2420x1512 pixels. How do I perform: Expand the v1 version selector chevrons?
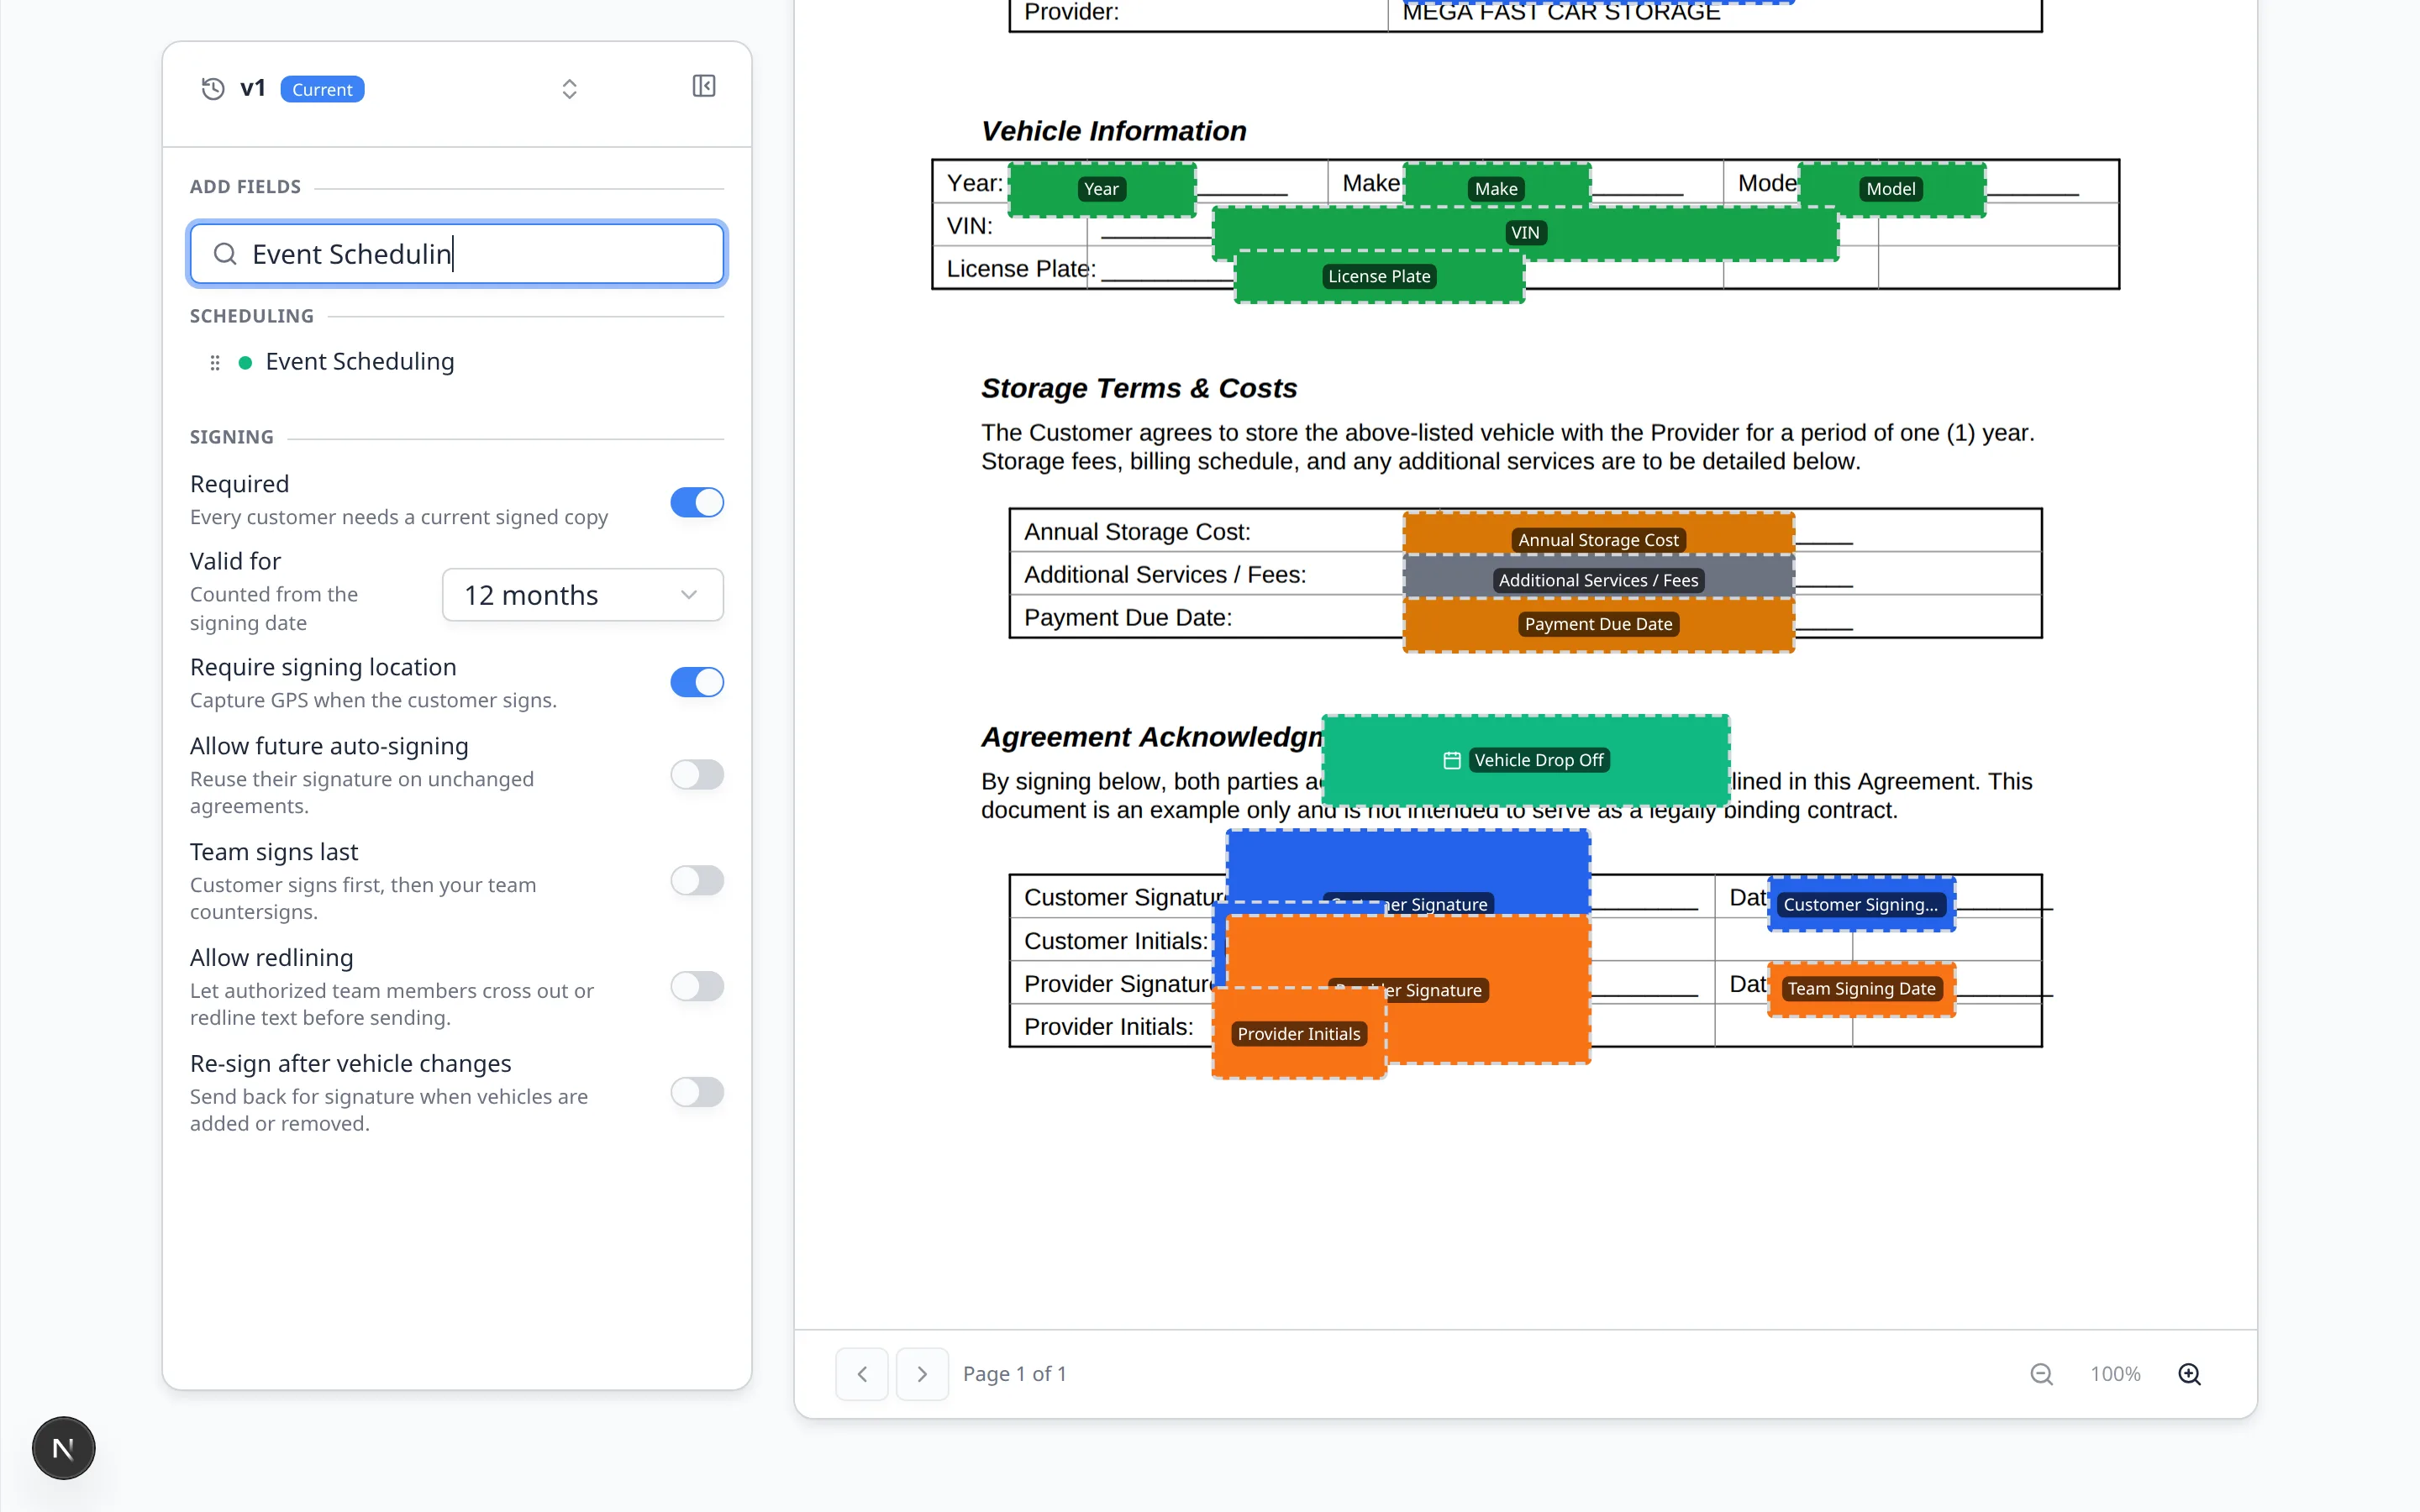click(569, 89)
